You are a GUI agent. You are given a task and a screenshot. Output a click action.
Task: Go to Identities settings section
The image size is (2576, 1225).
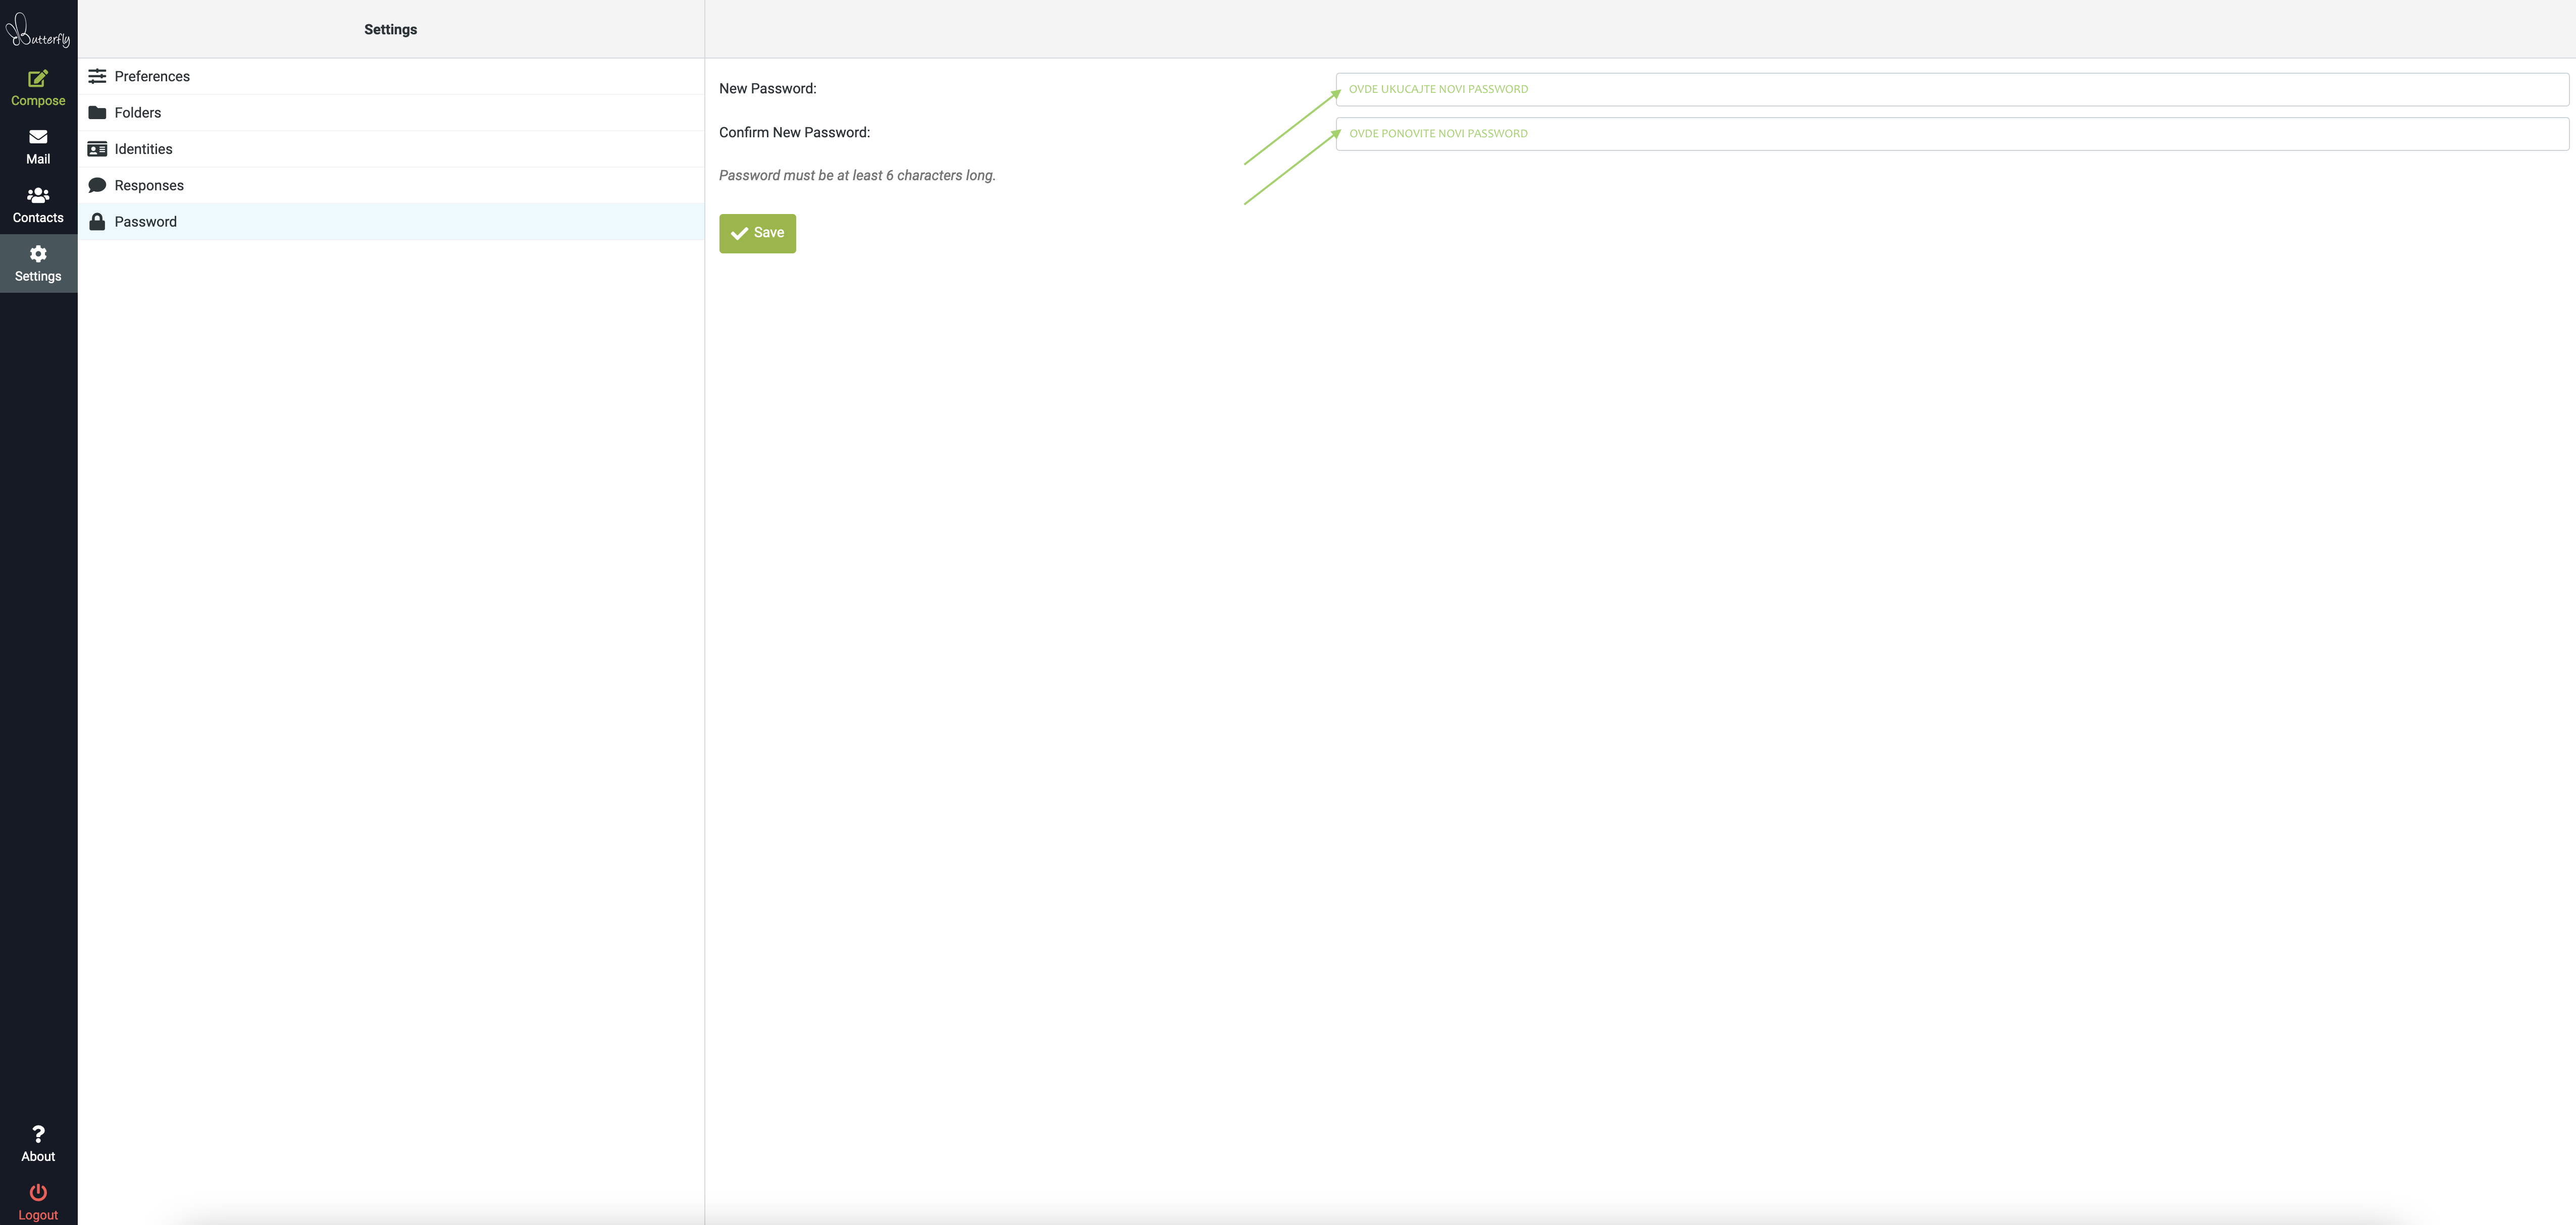pos(143,149)
